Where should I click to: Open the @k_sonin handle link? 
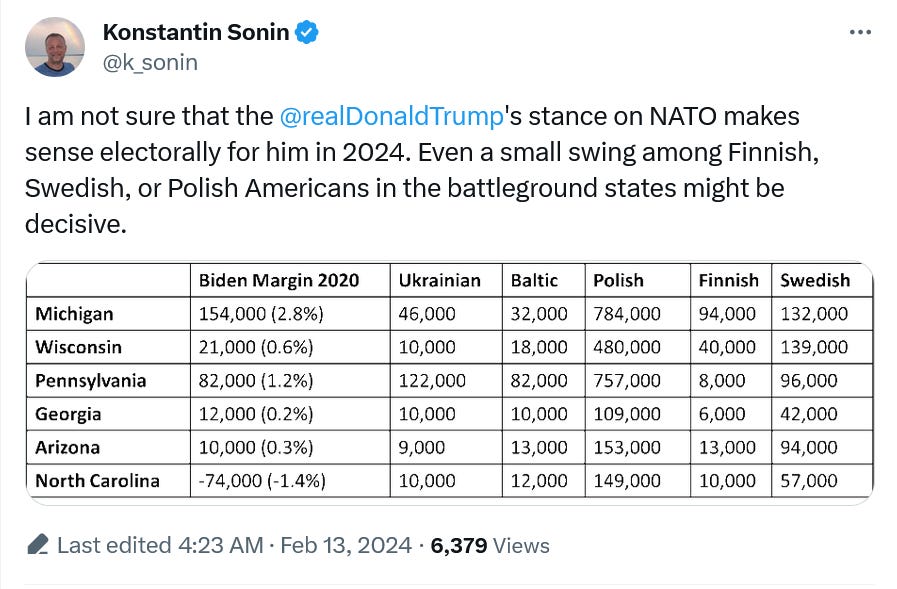pos(150,62)
